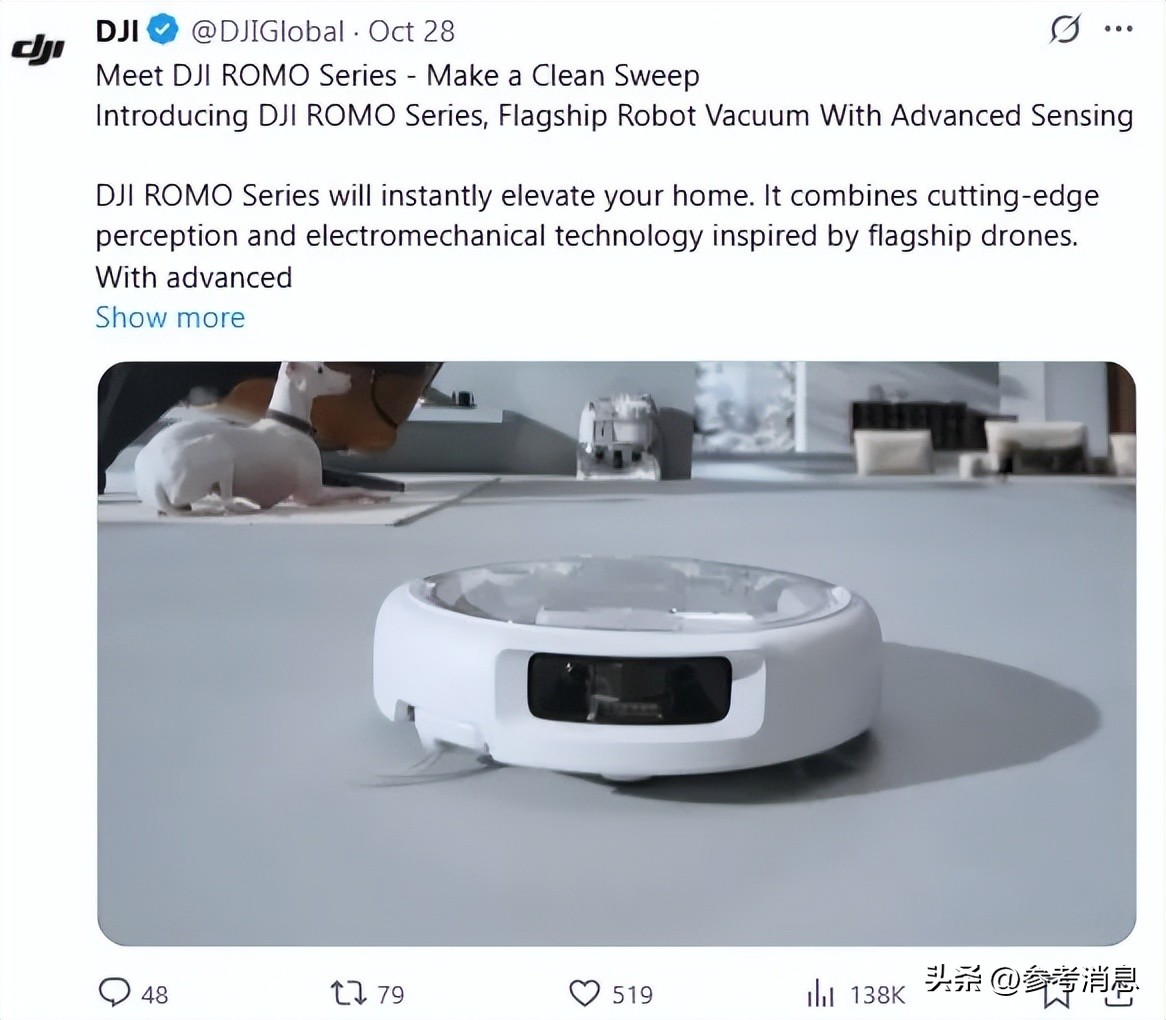Viewport: 1166px width, 1020px height.
Task: Open the Oct 28 timestamp permalink
Action: 411,31
